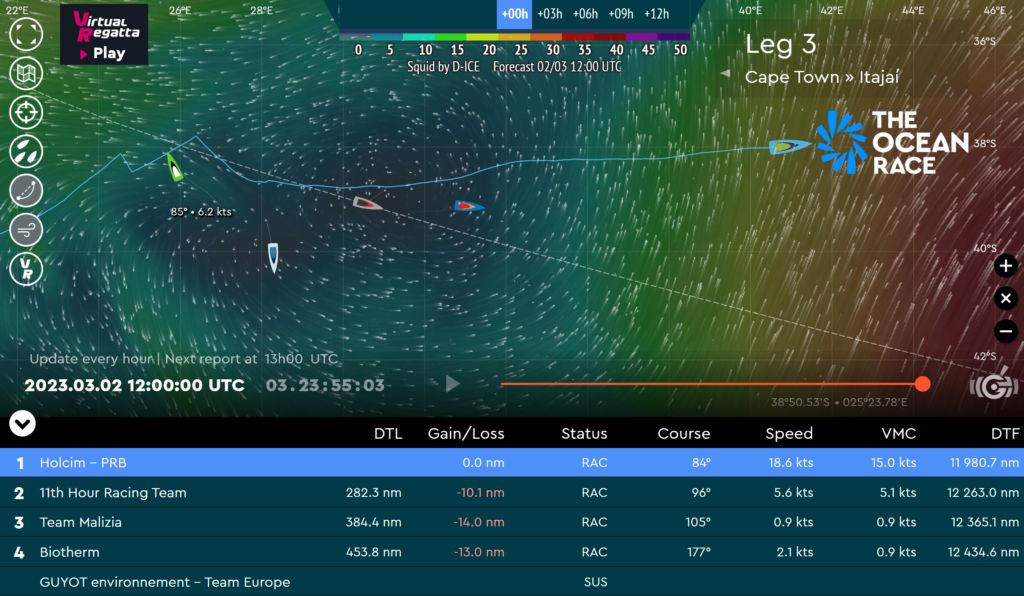Reset zoom with the X button
1024x596 pixels.
pyautogui.click(x=1006, y=298)
